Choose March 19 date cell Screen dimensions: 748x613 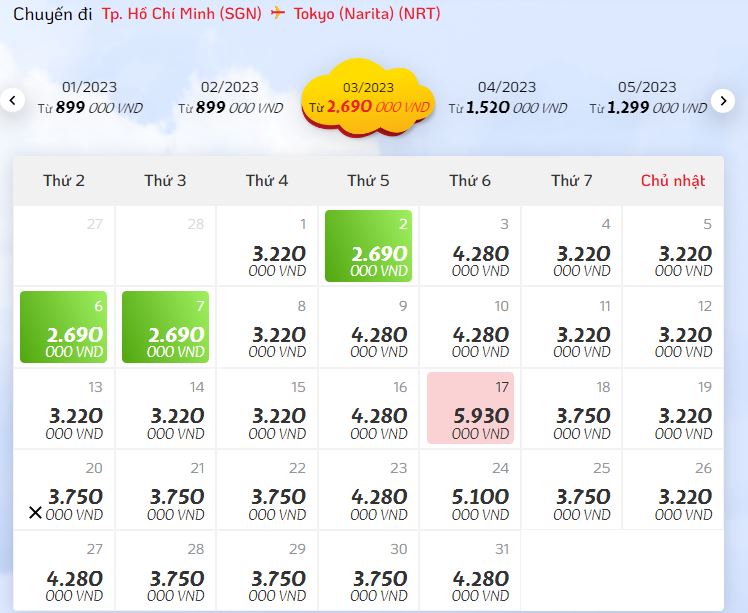(x=673, y=409)
